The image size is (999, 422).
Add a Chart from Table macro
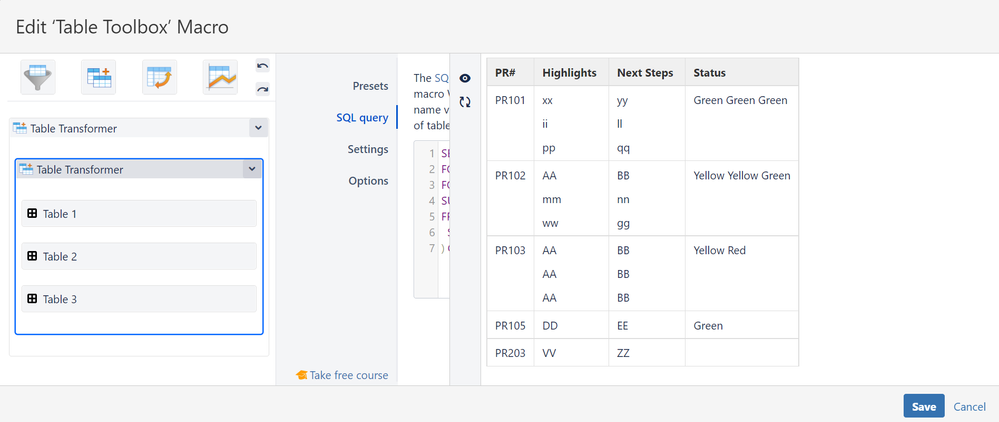(220, 77)
